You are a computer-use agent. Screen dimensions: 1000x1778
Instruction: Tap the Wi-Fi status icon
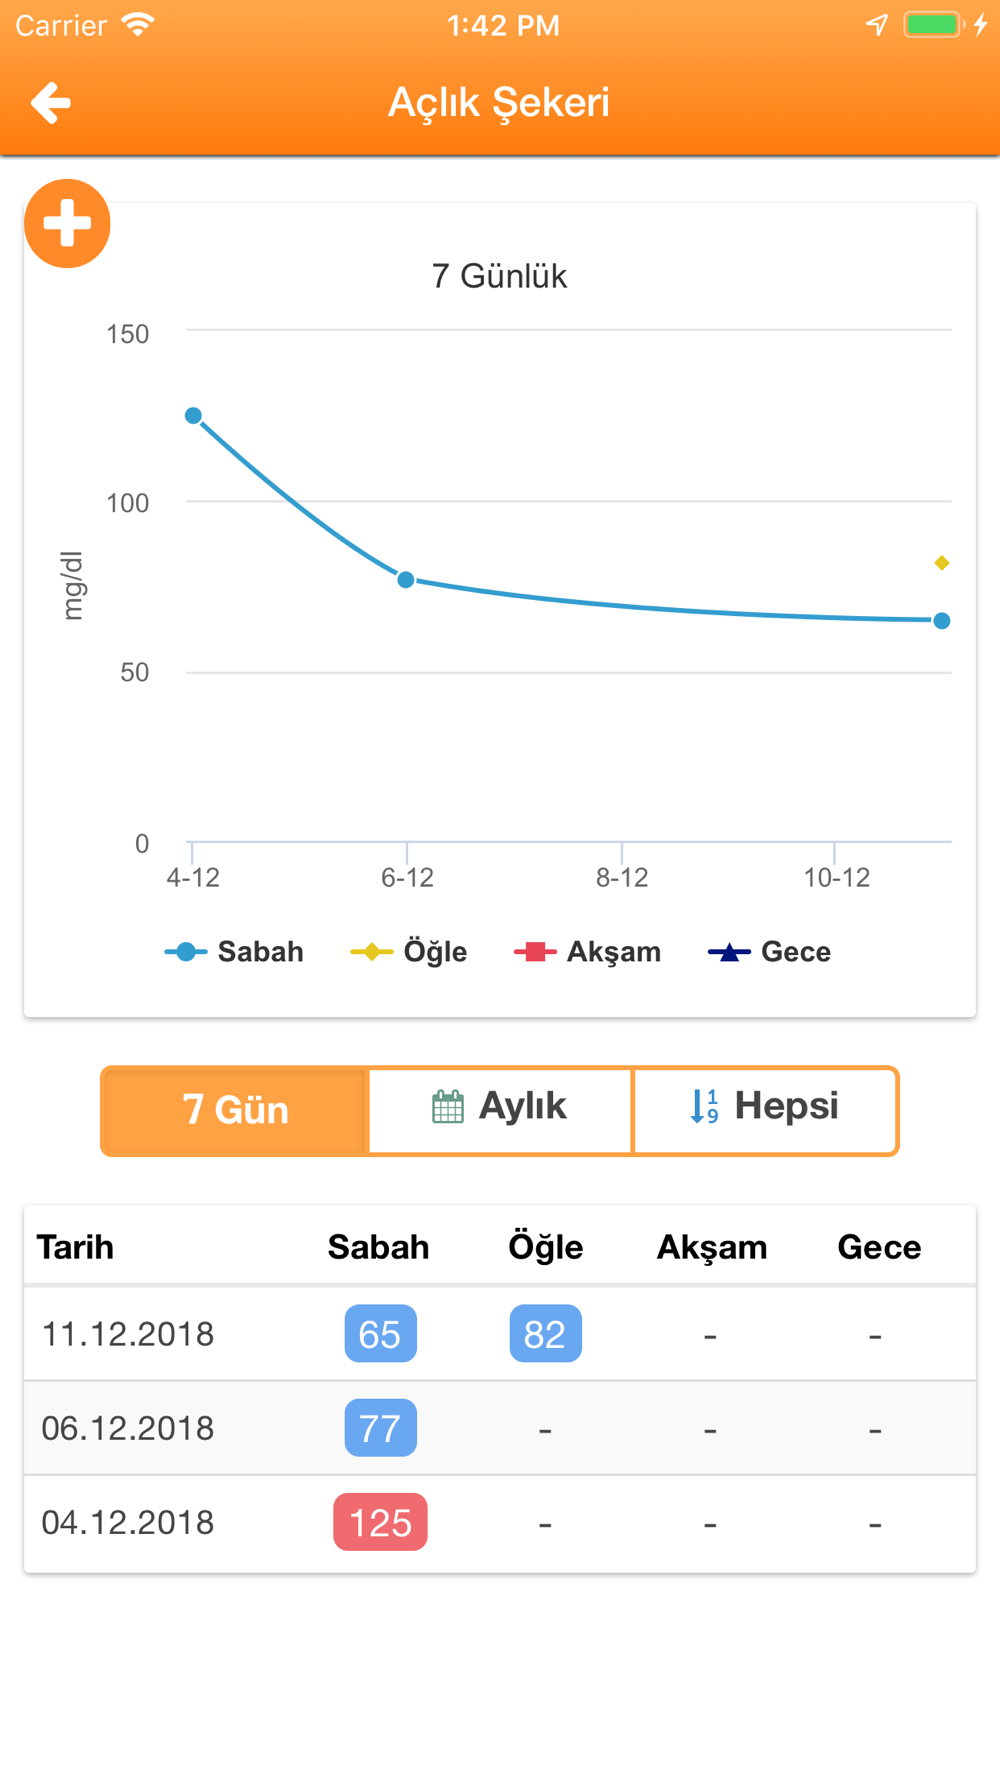(x=138, y=24)
